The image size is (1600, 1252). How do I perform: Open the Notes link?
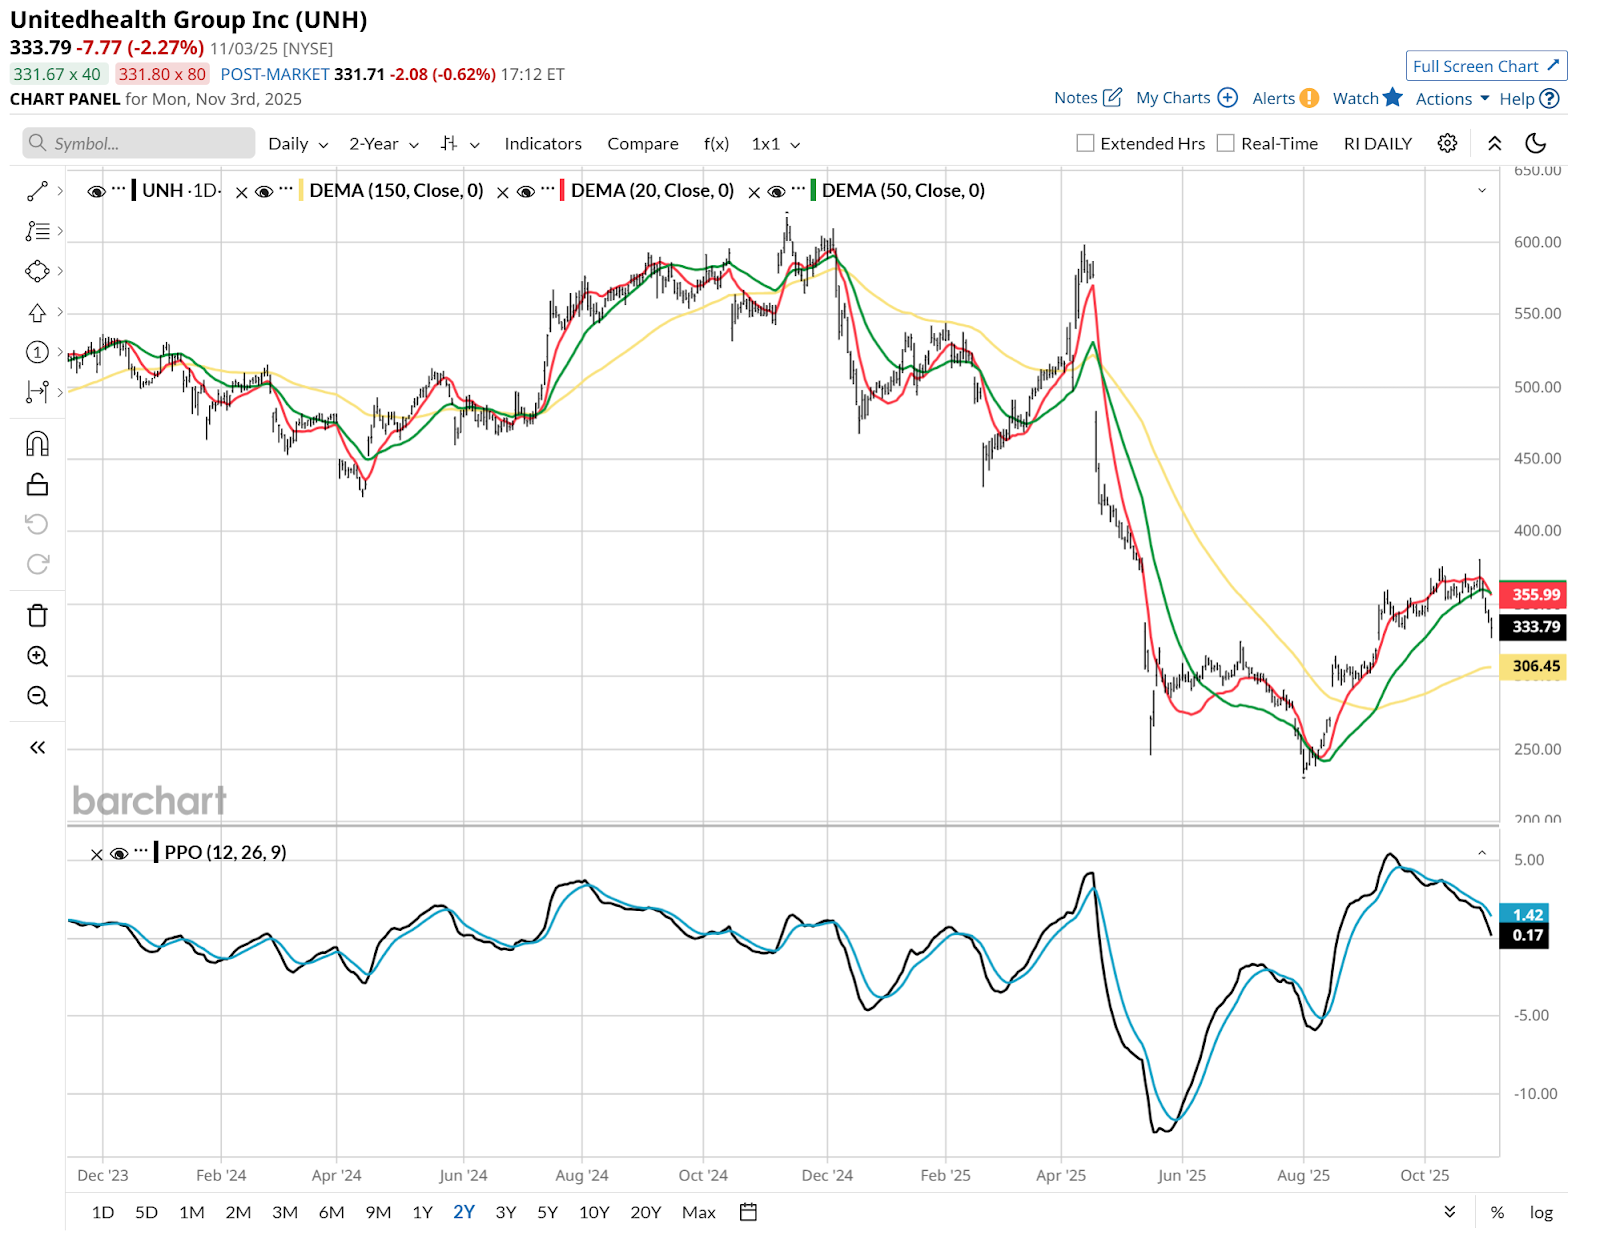tap(1087, 98)
